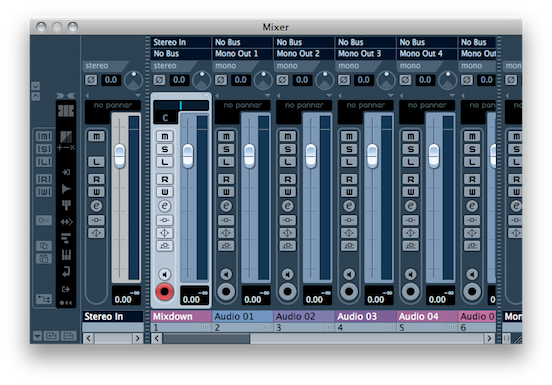Bypass inserts on Audio 01 channel
This screenshot has height=385, width=552.
[226, 220]
